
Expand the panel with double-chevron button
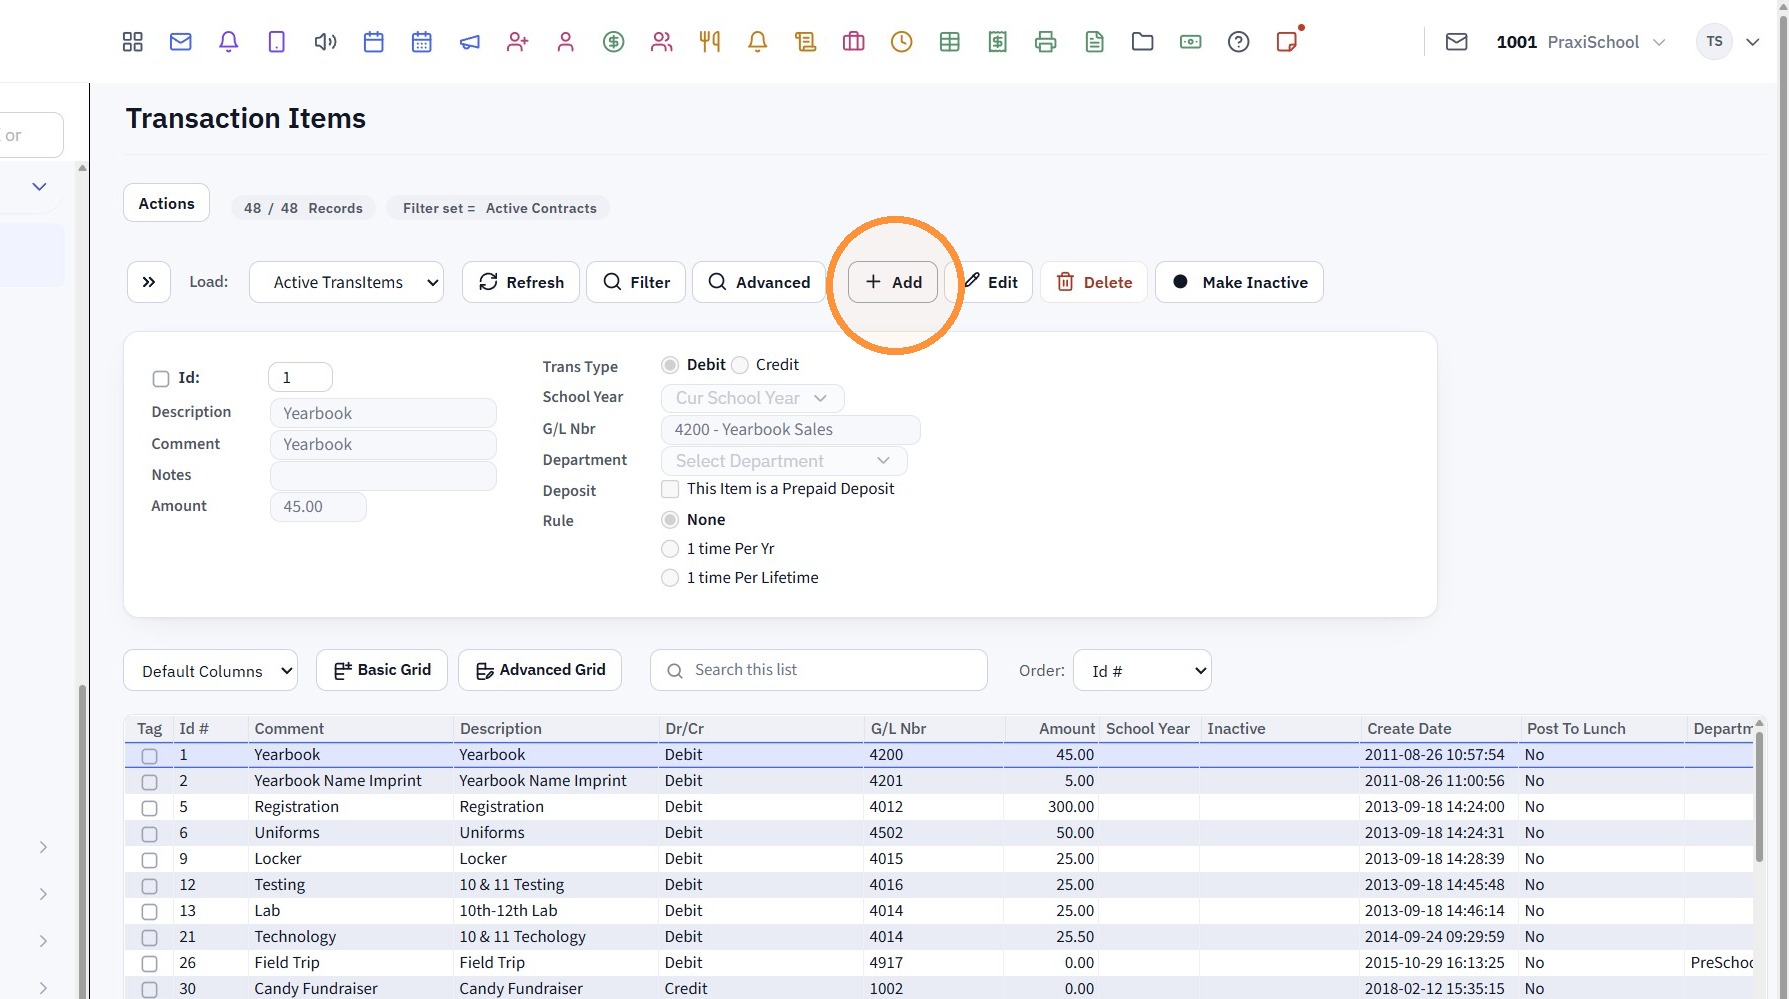coord(149,282)
